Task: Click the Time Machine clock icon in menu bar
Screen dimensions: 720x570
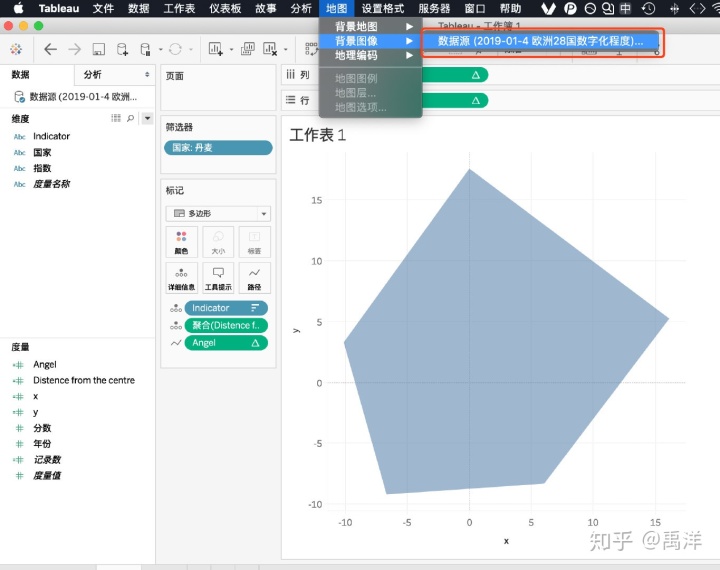Action: [x=648, y=8]
